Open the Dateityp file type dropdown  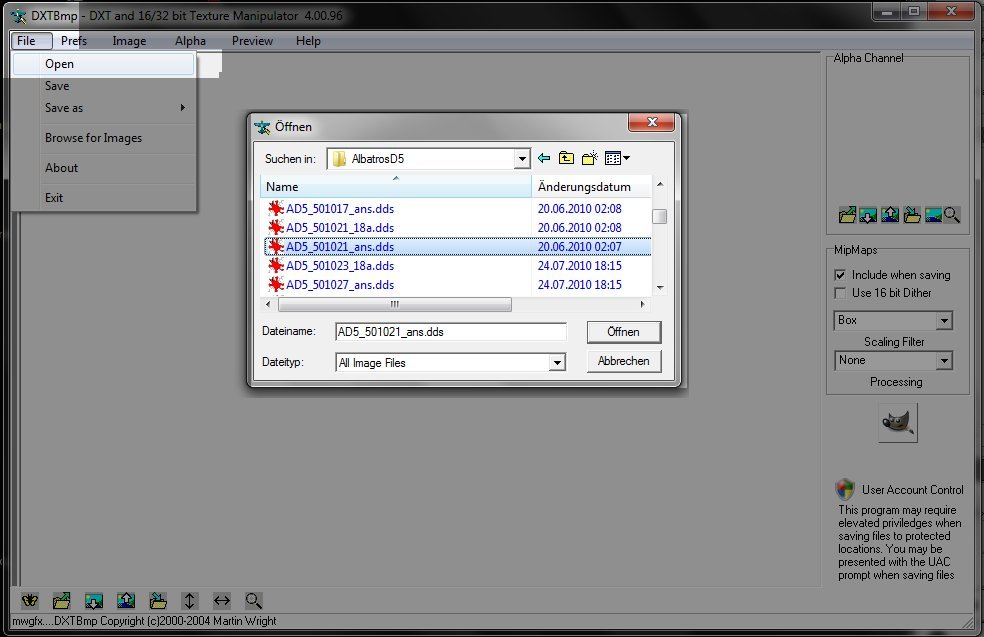(x=557, y=363)
